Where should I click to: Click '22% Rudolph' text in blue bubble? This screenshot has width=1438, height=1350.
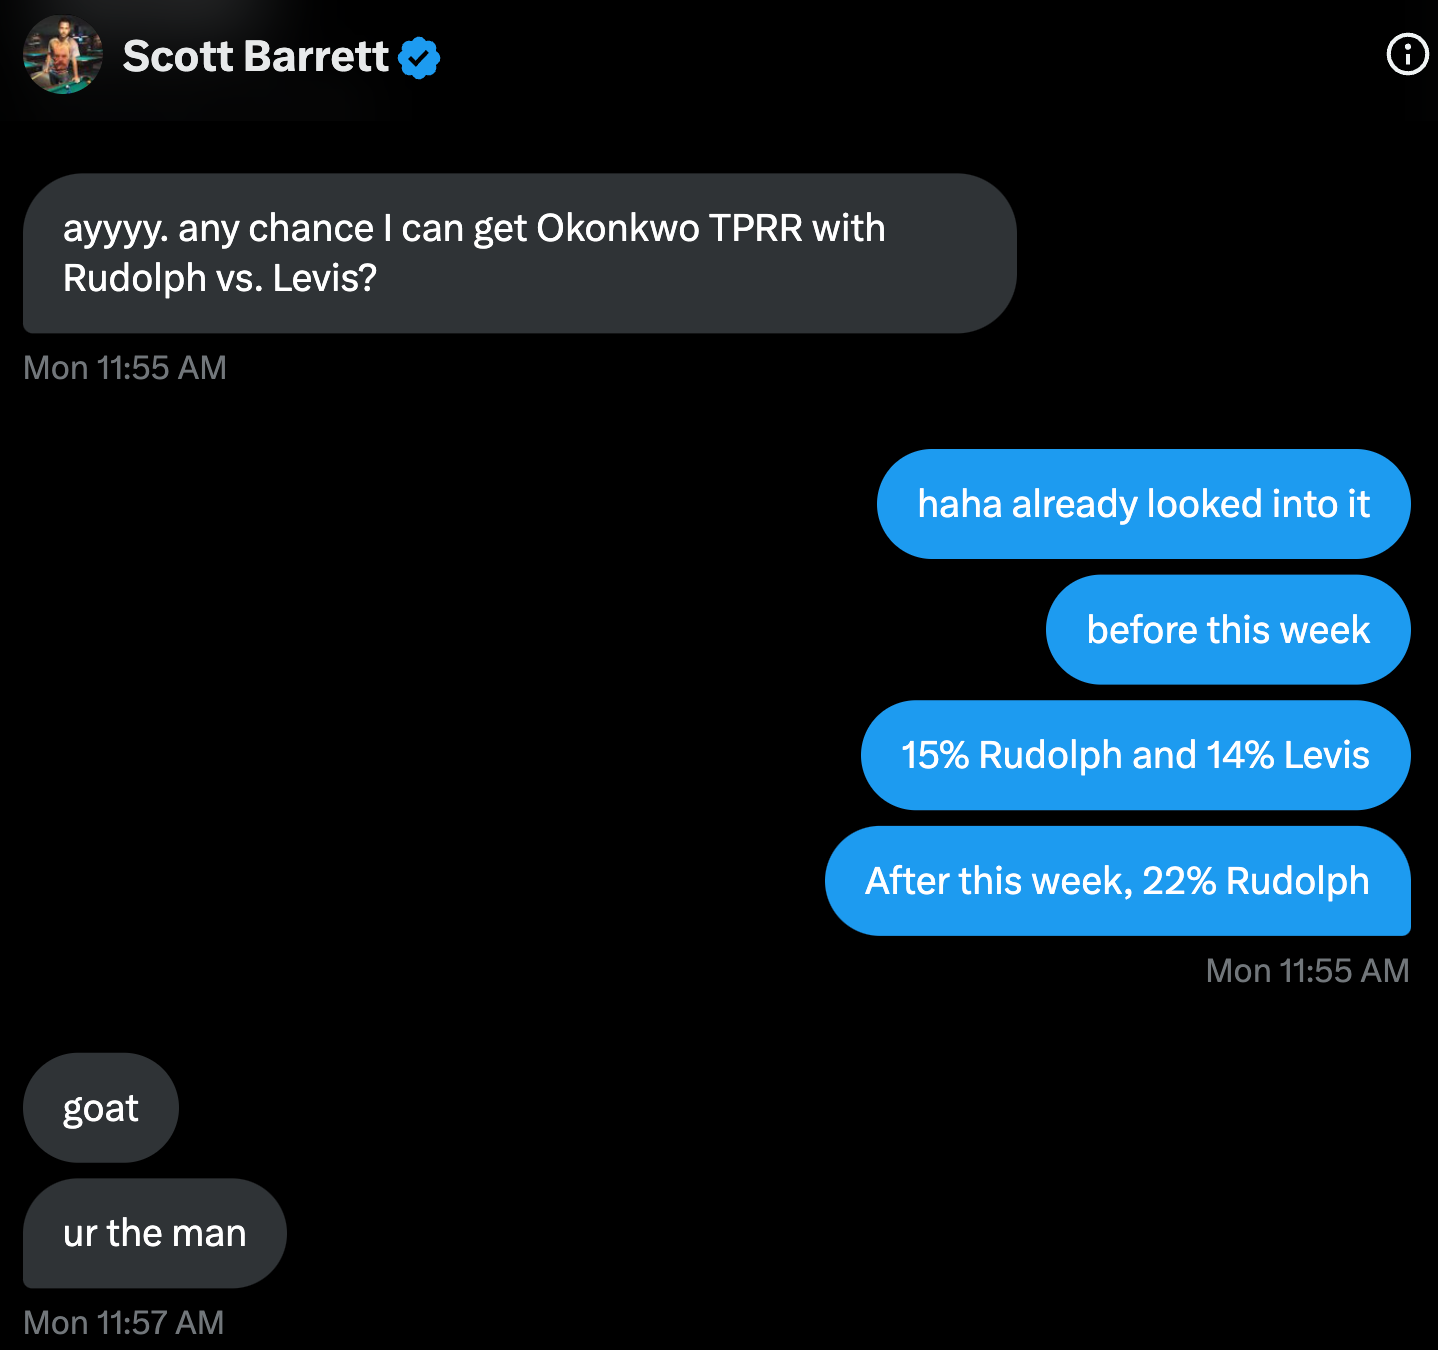[x=1256, y=881]
